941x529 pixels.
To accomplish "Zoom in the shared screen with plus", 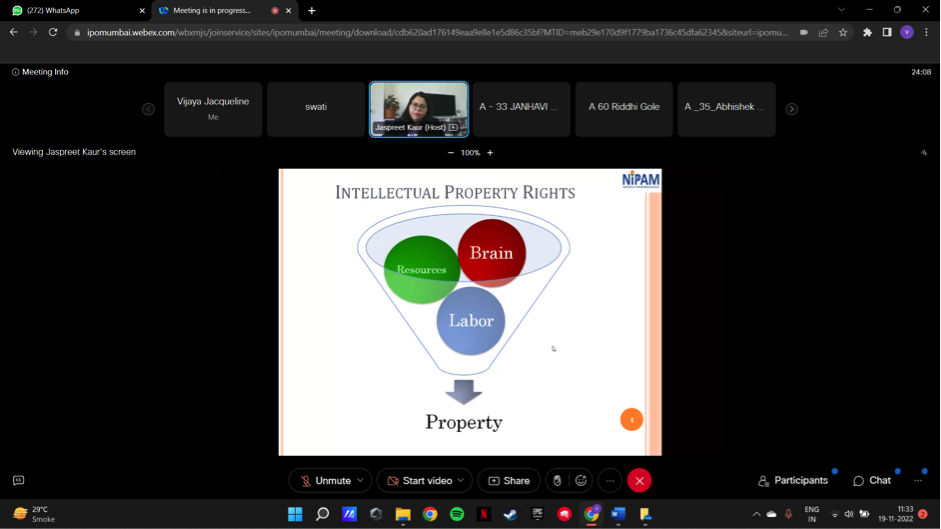I will click(490, 153).
